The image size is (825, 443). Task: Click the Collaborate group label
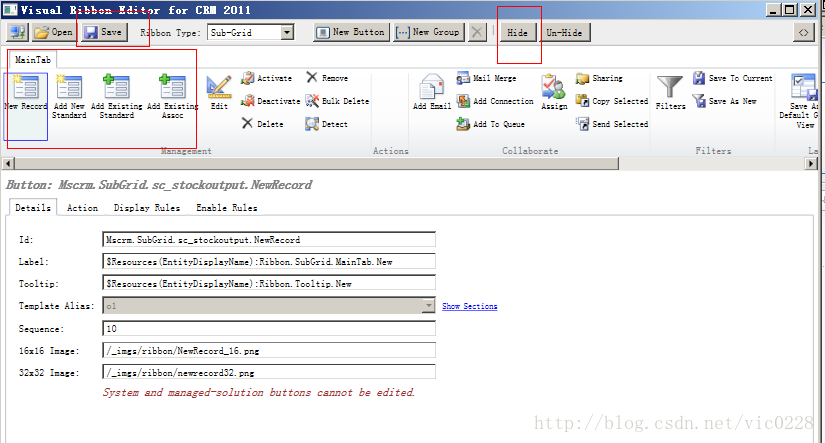click(x=530, y=151)
